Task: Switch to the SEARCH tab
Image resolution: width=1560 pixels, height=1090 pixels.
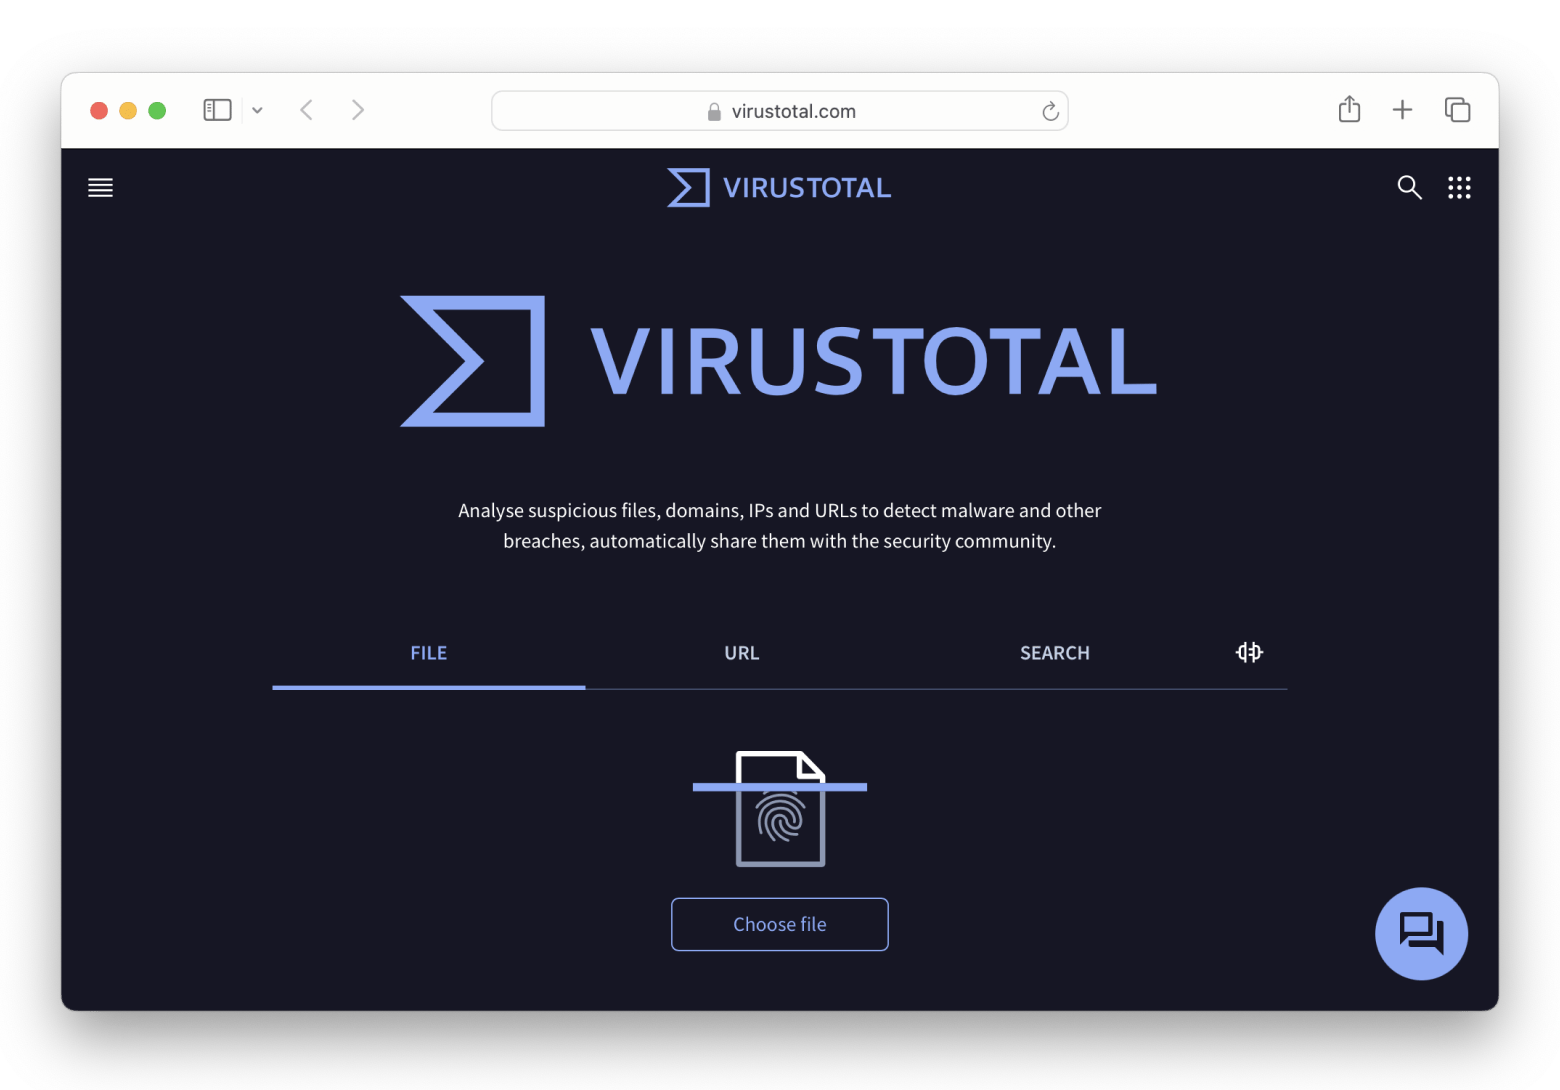Action: click(1055, 653)
